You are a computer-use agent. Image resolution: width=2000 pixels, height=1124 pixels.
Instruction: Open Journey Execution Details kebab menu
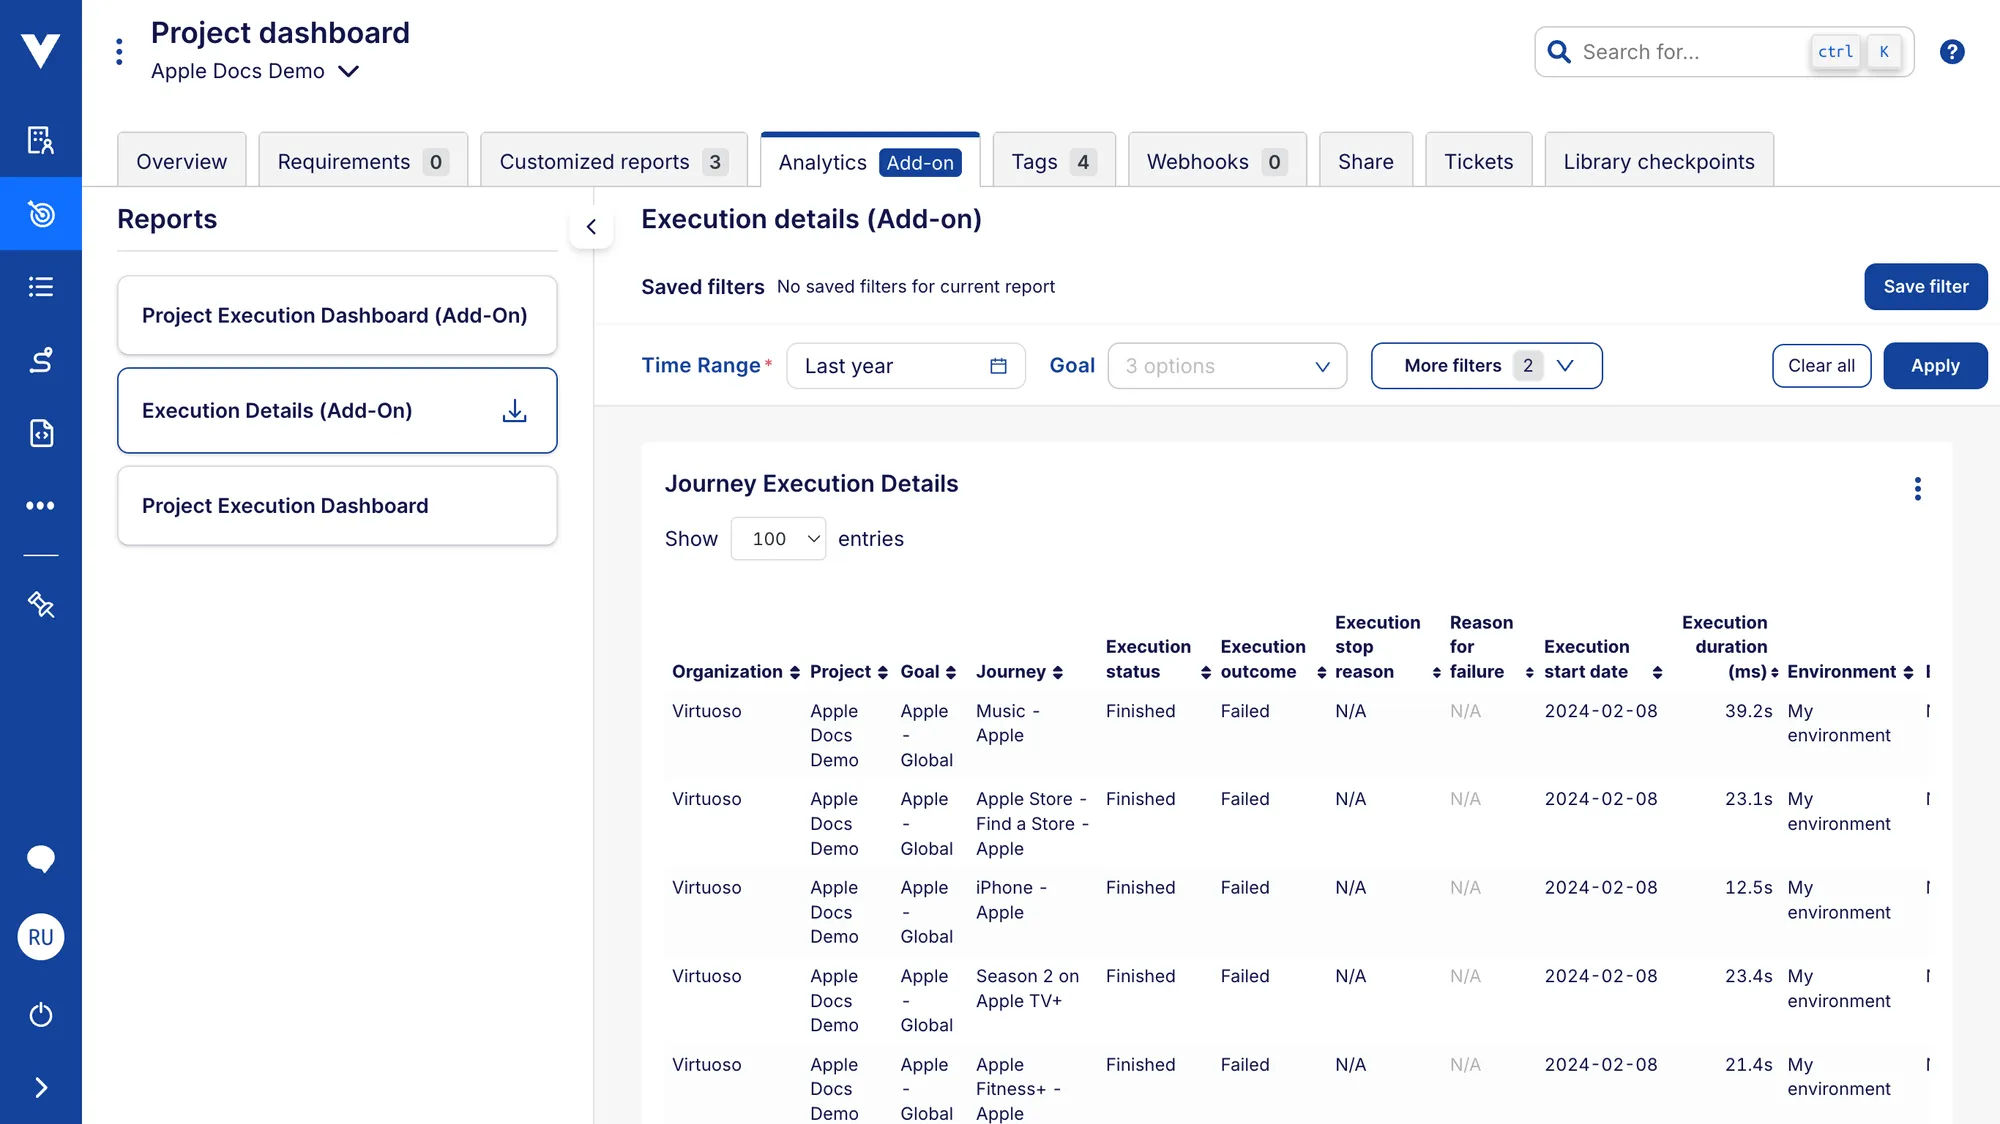click(x=1916, y=489)
